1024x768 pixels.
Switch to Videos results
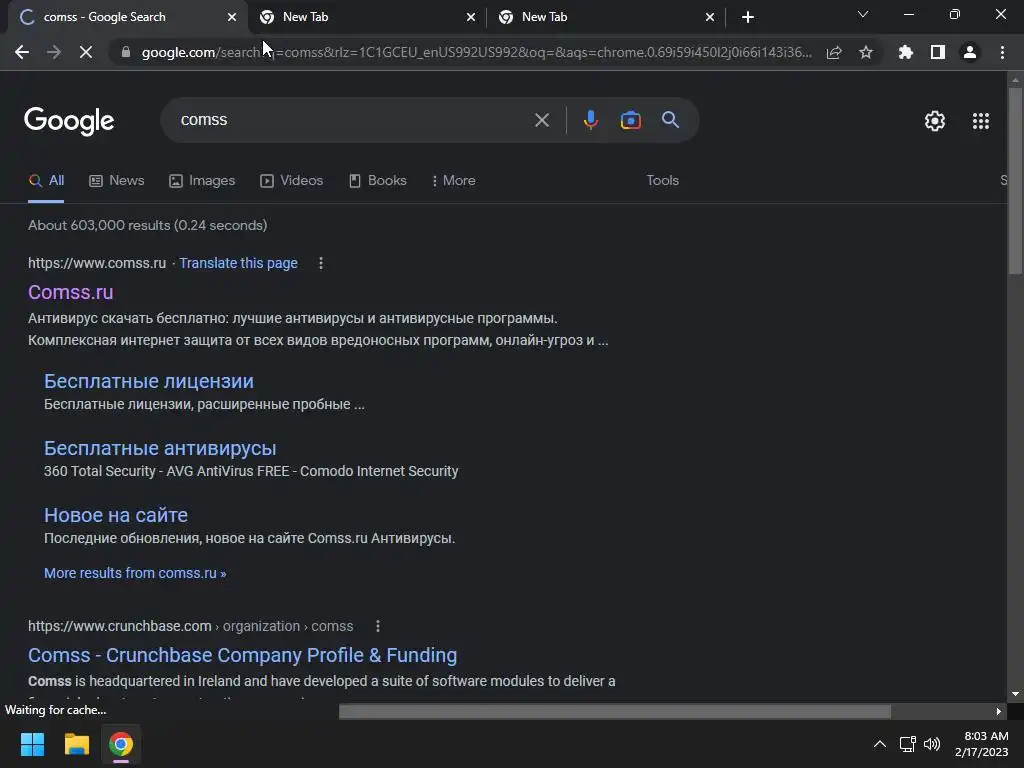291,181
